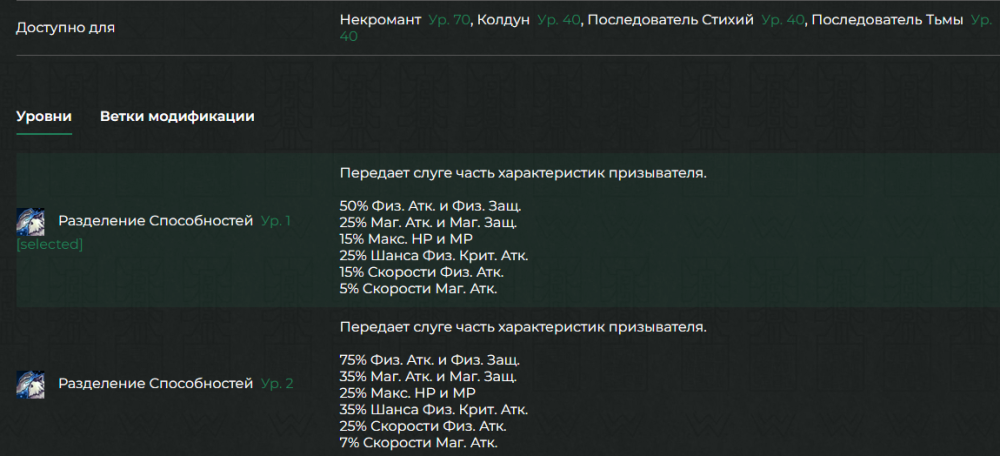Open the Ветки модификации tab
The image size is (1000, 456).
(177, 117)
